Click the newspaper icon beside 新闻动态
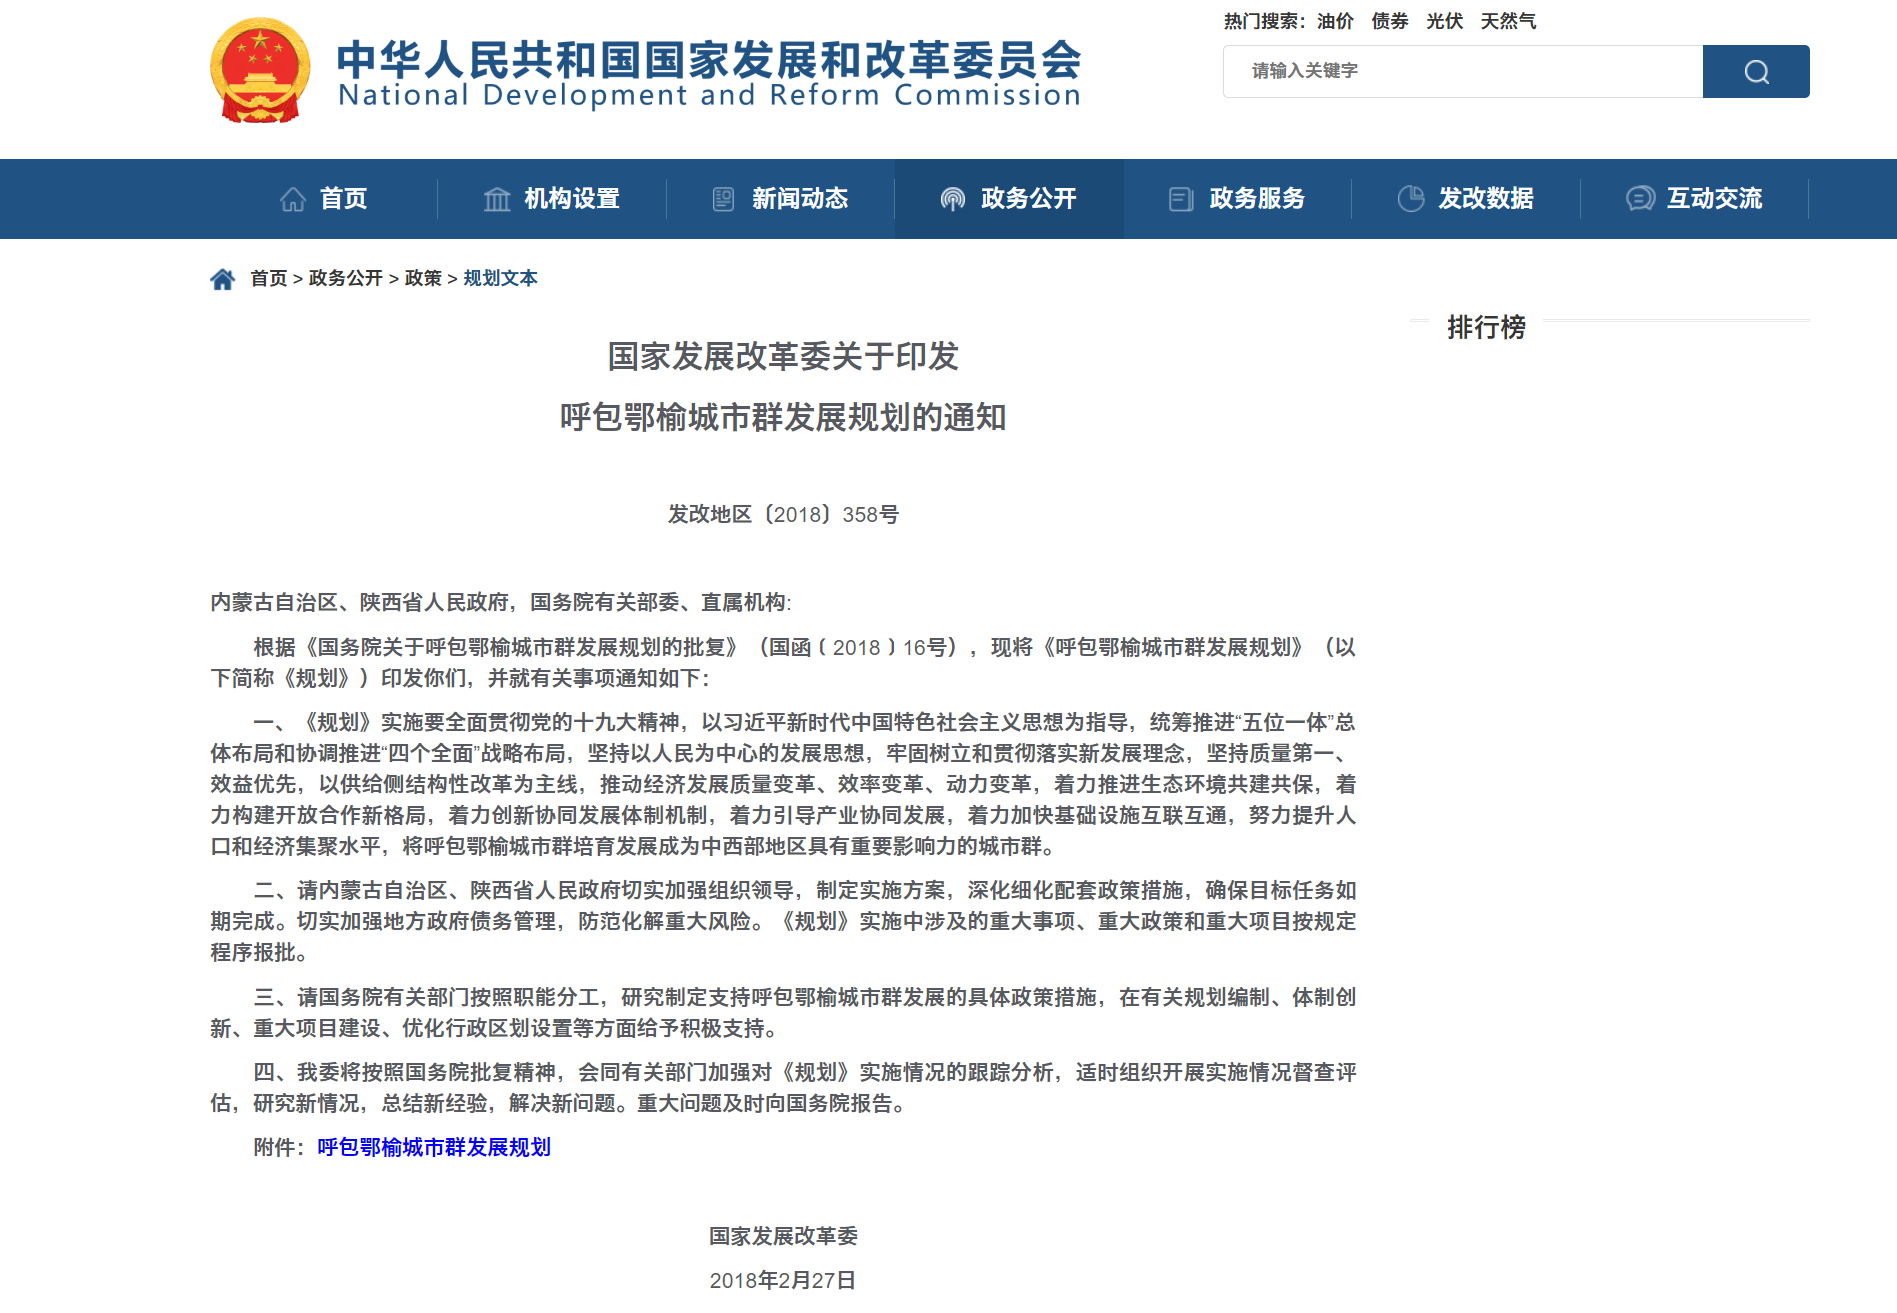This screenshot has width=1897, height=1313. (723, 199)
